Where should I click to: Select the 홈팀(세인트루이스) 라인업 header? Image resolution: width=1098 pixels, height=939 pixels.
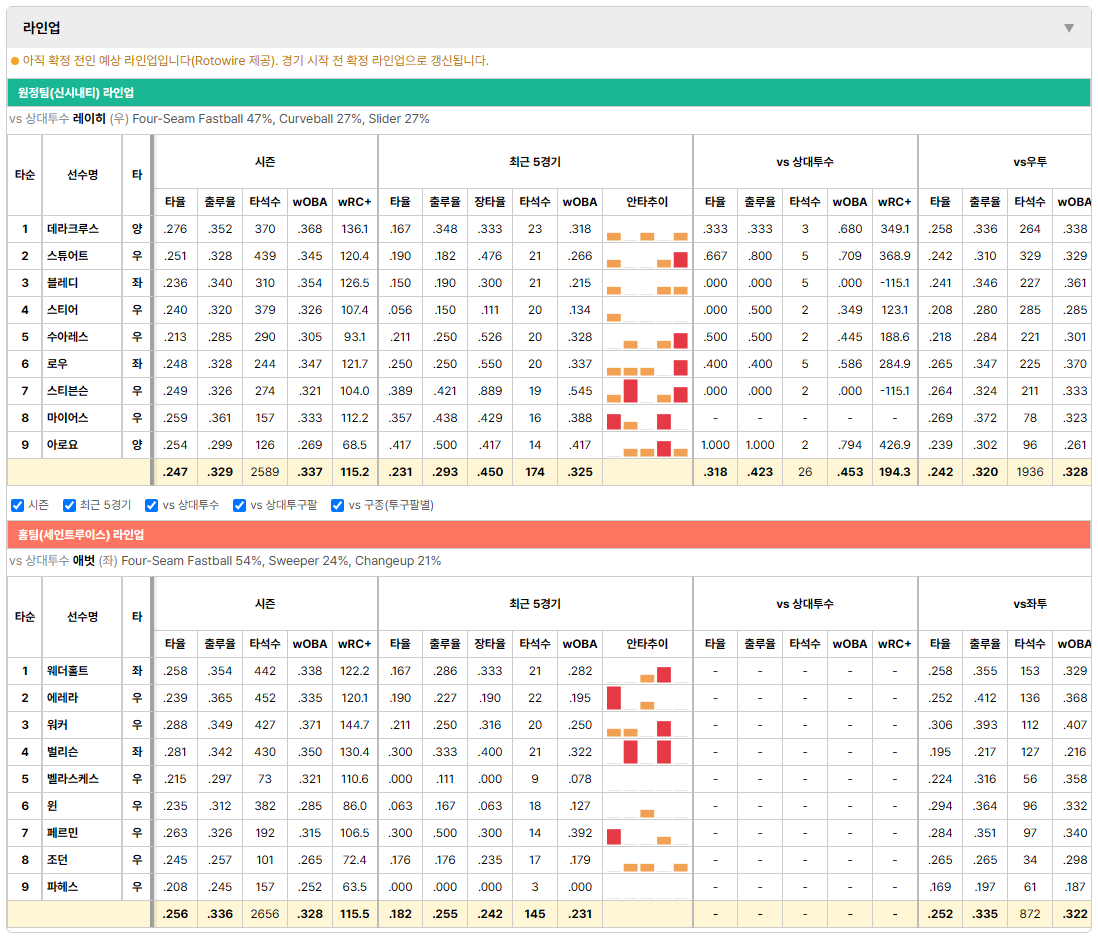point(548,534)
